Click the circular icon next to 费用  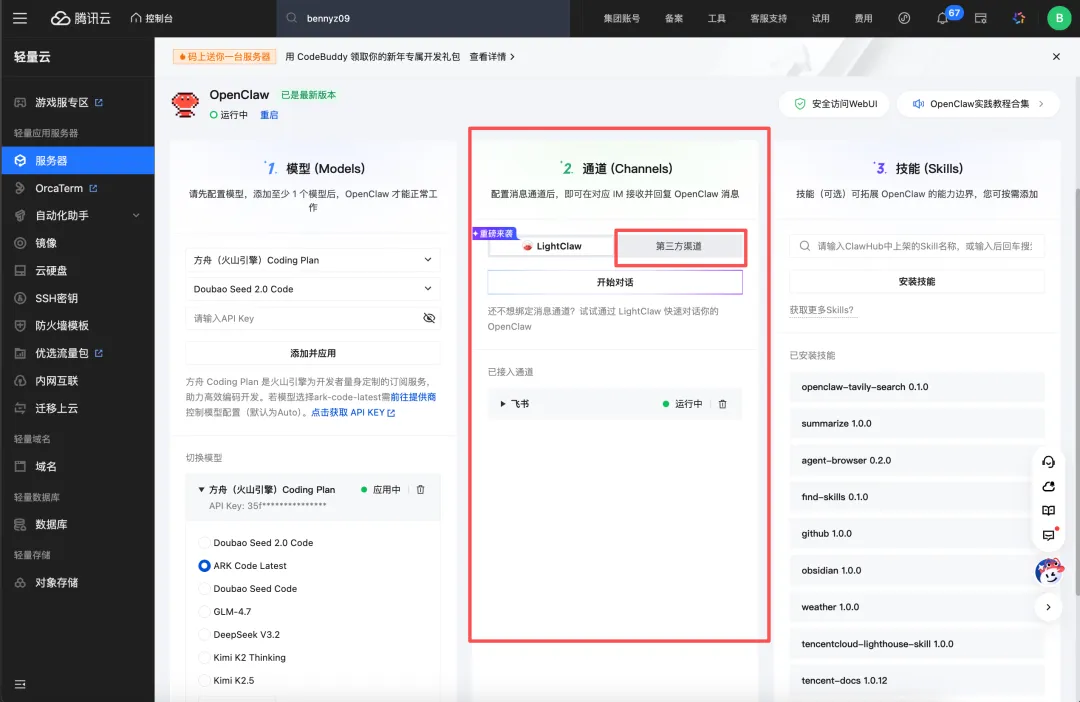pos(904,18)
